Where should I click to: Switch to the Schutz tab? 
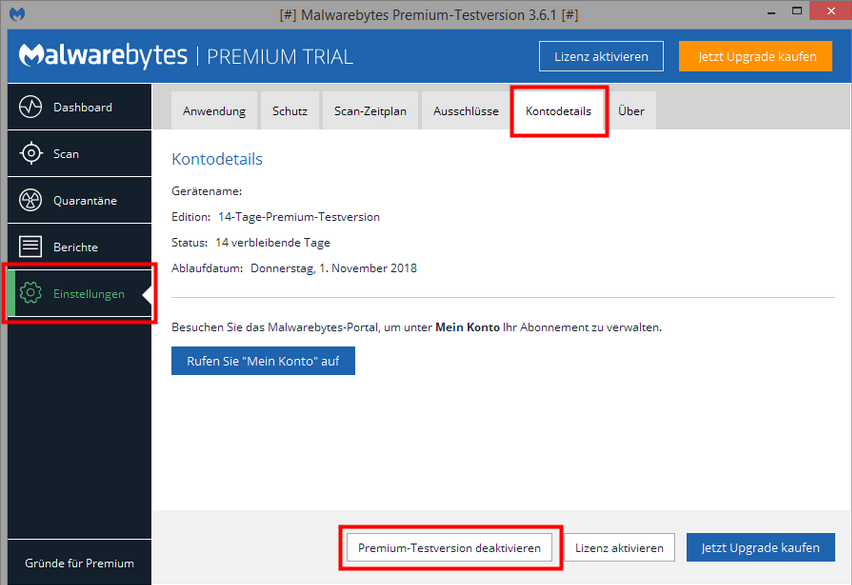click(x=290, y=111)
